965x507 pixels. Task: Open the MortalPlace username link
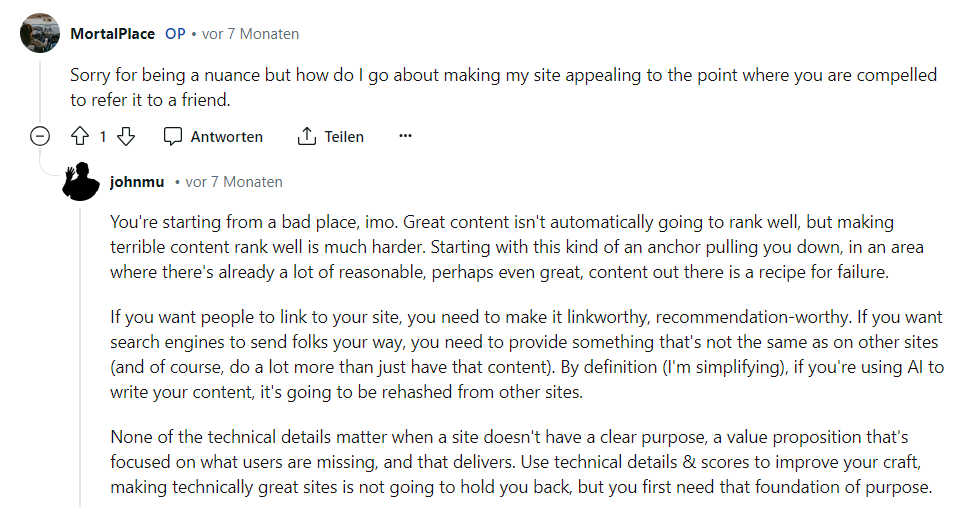click(x=113, y=34)
